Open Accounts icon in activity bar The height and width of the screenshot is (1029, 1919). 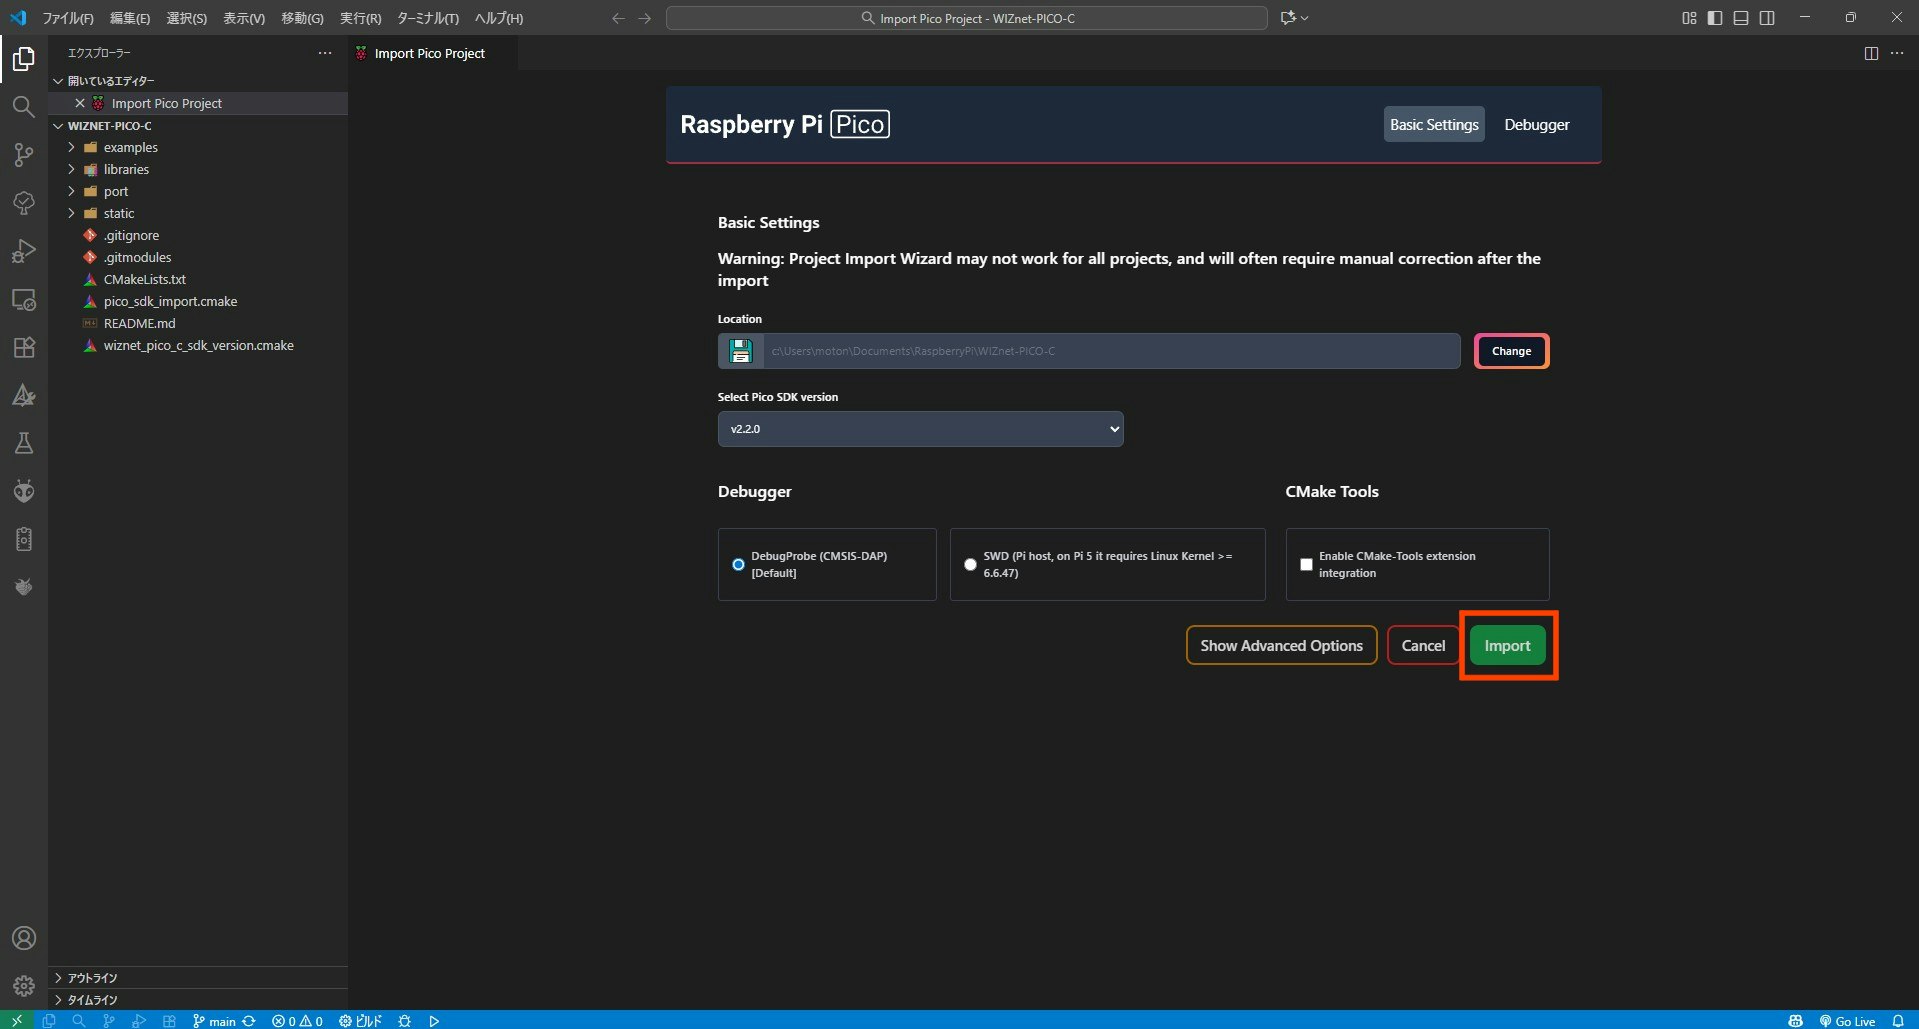24,938
